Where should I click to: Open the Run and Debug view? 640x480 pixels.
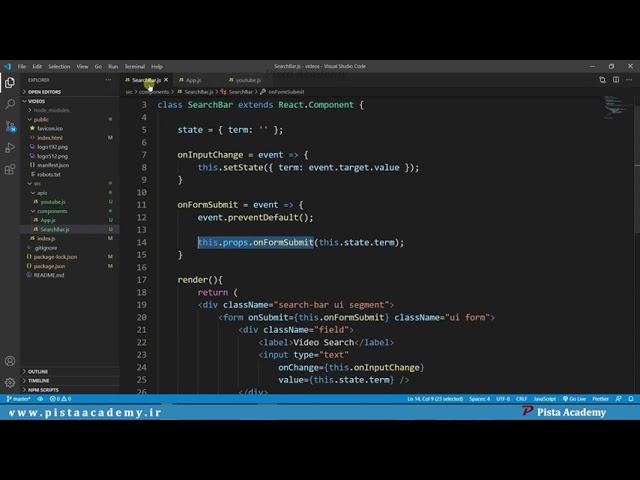coord(10,147)
